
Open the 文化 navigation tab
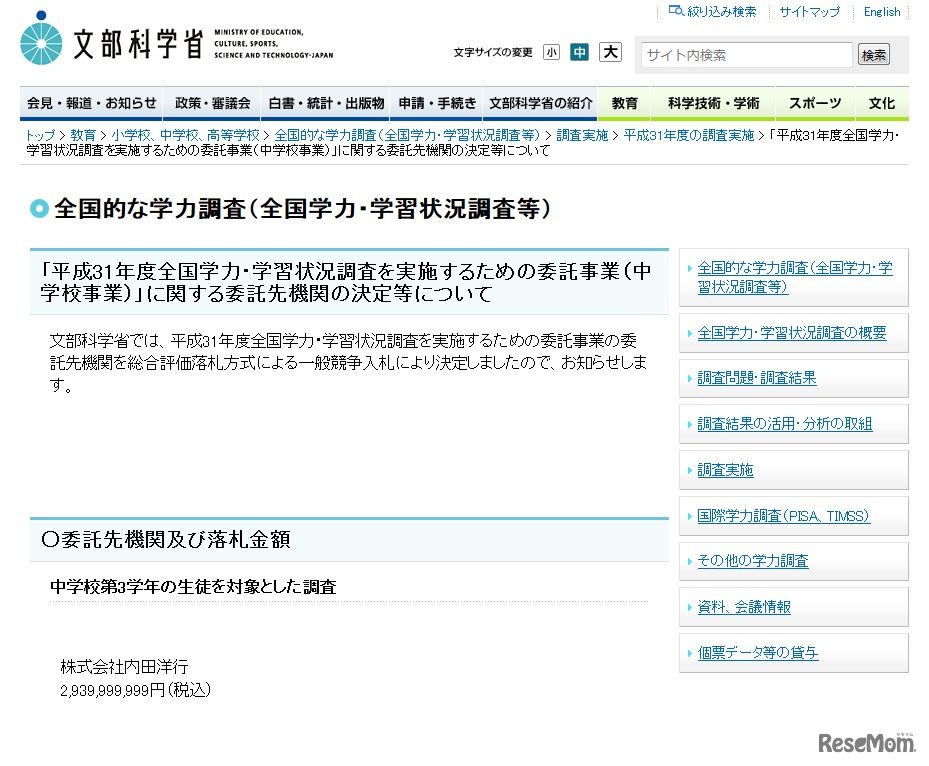[x=881, y=103]
